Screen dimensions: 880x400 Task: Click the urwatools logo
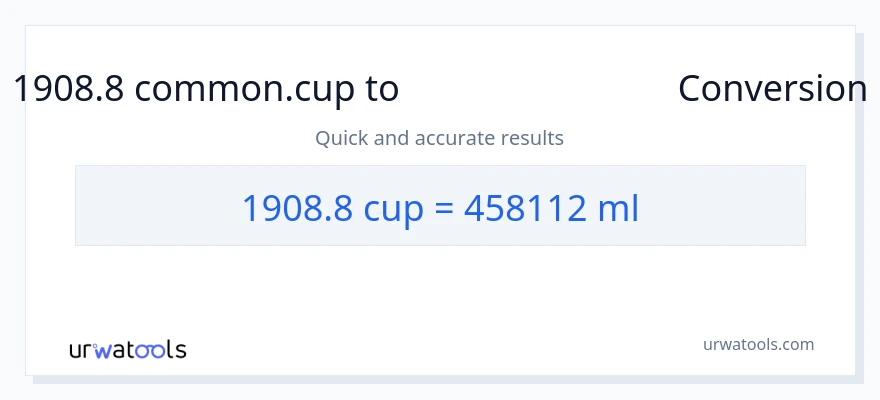pyautogui.click(x=127, y=350)
